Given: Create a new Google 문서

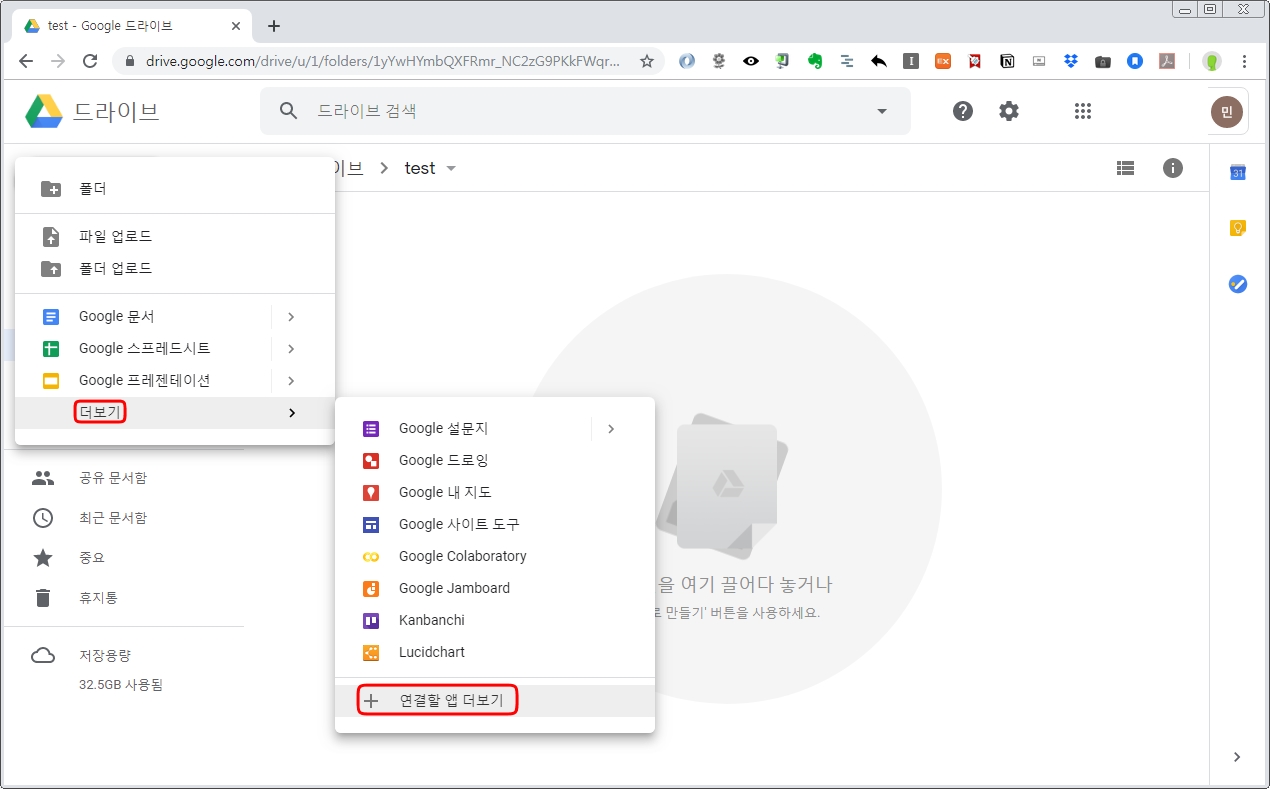Looking at the screenshot, I should tap(143, 317).
